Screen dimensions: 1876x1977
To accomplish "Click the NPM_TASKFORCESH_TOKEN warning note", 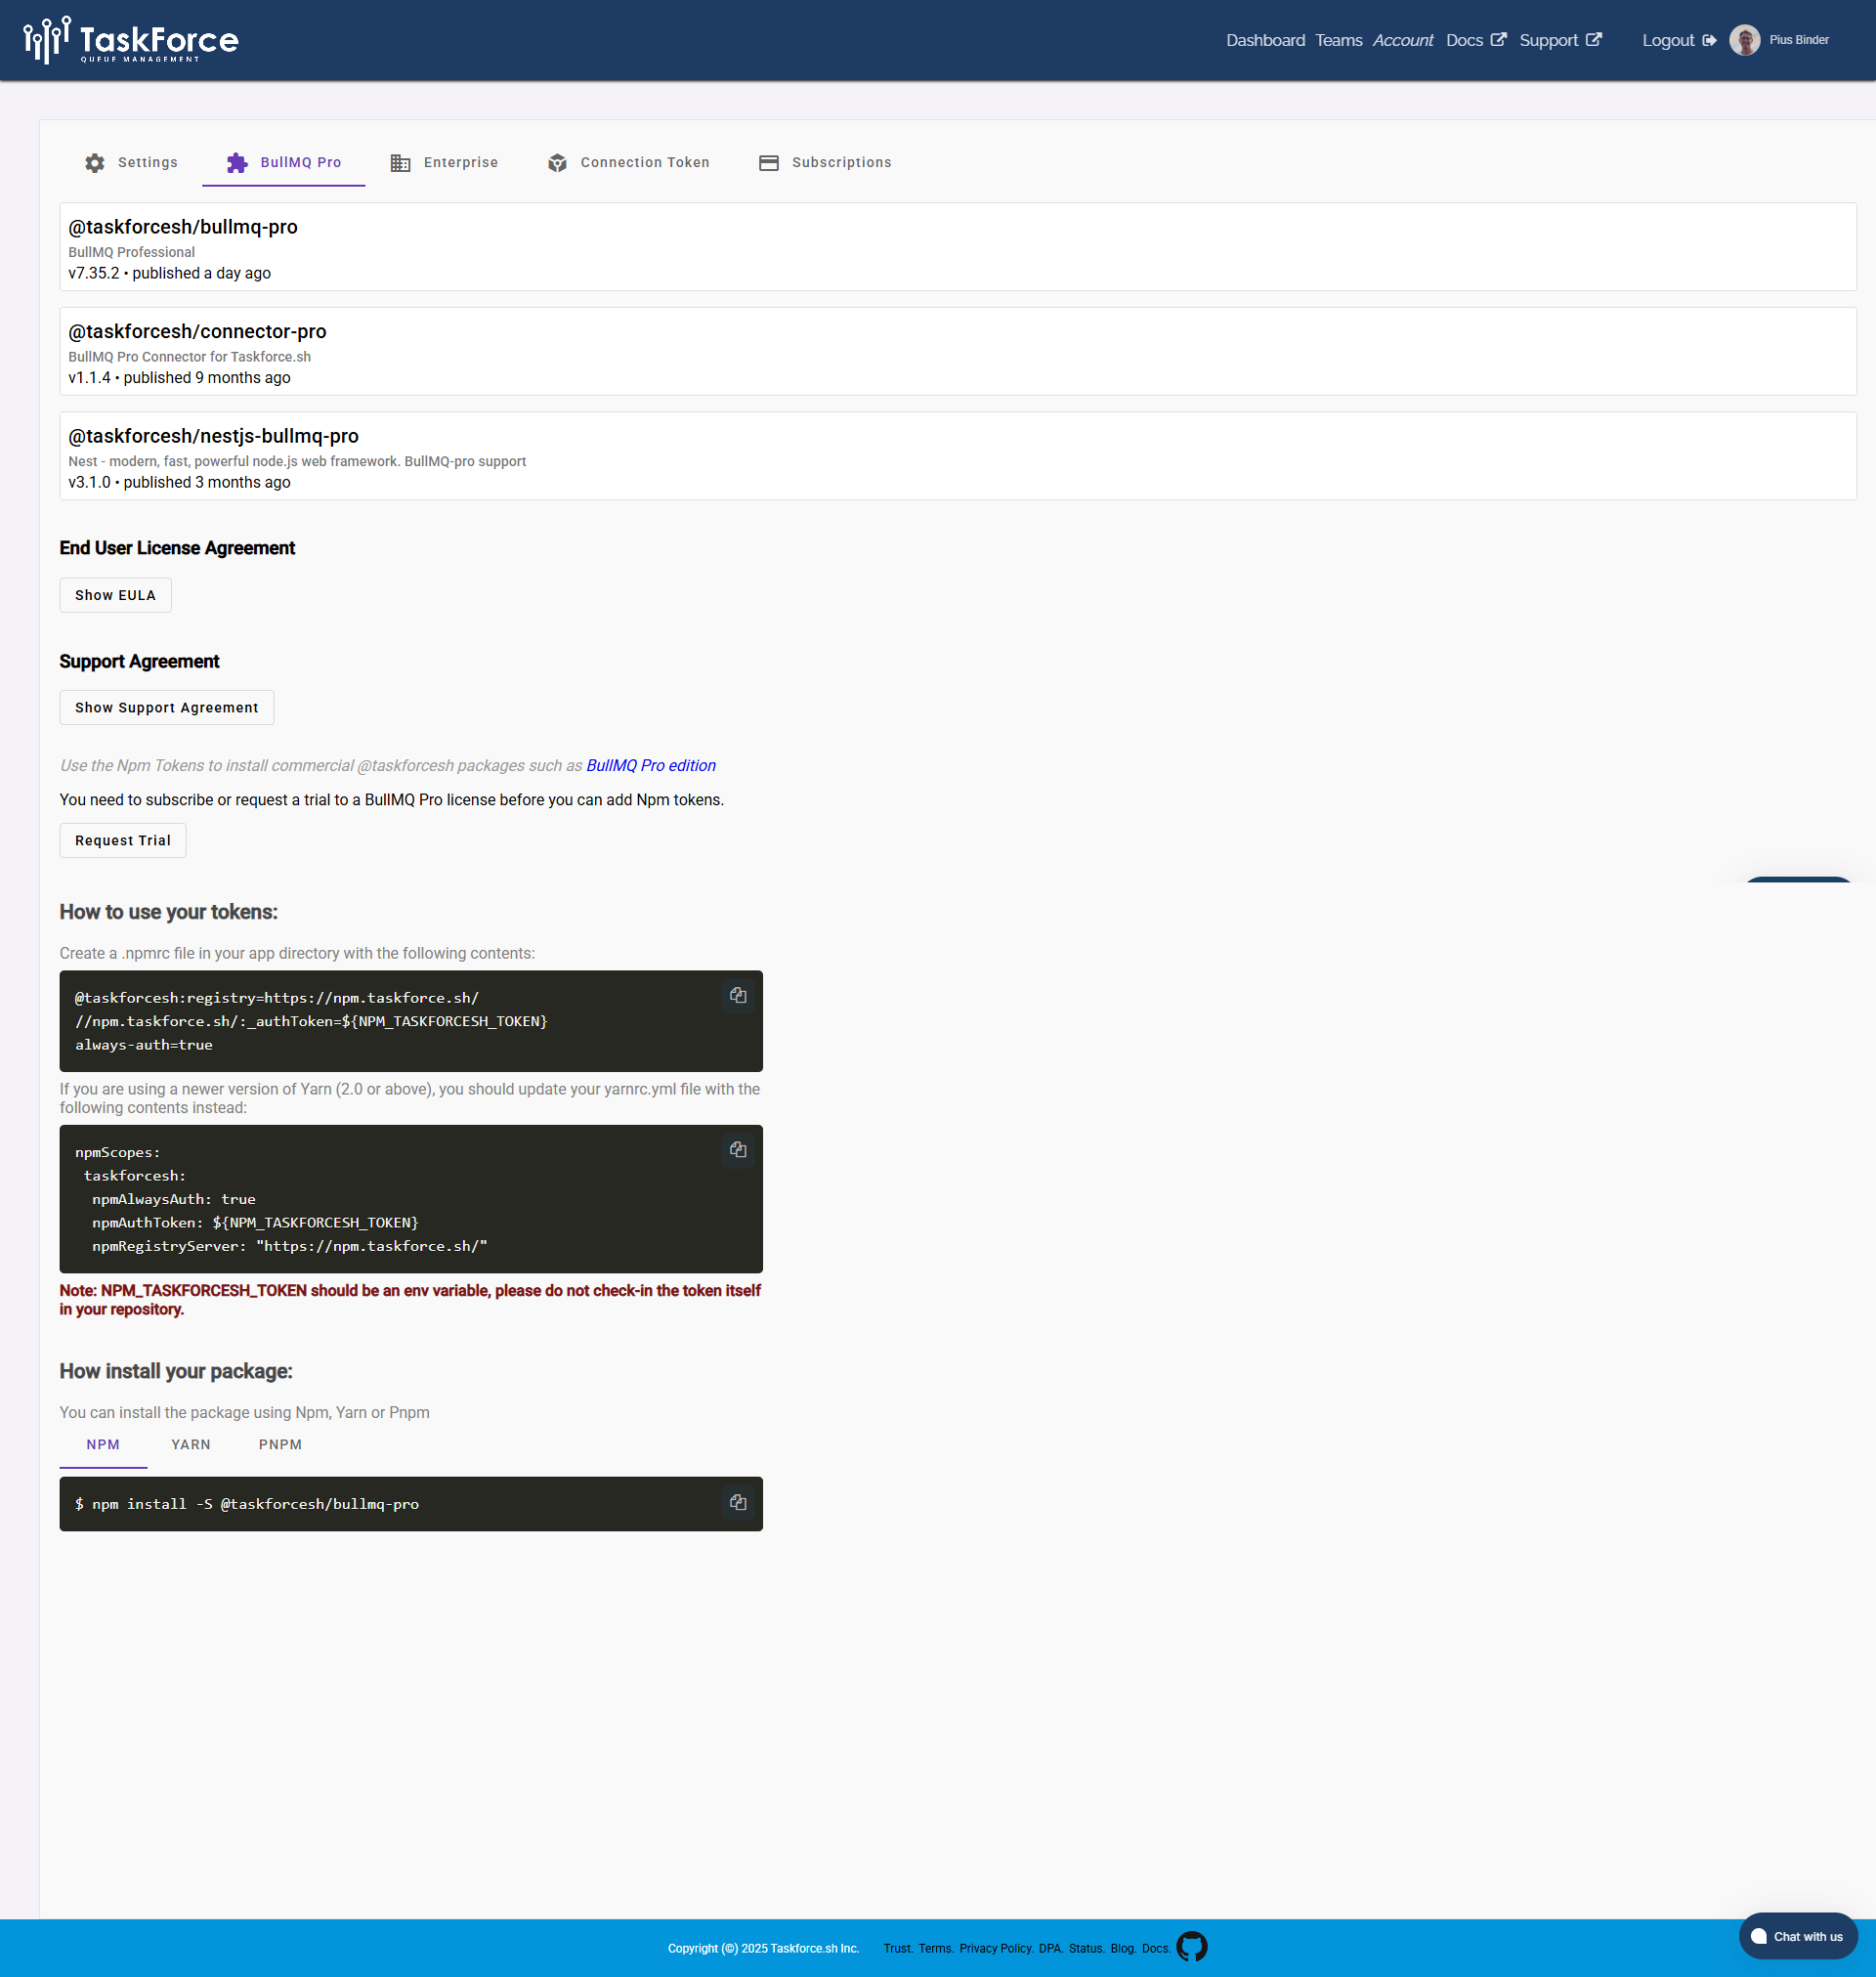I will [x=410, y=1300].
